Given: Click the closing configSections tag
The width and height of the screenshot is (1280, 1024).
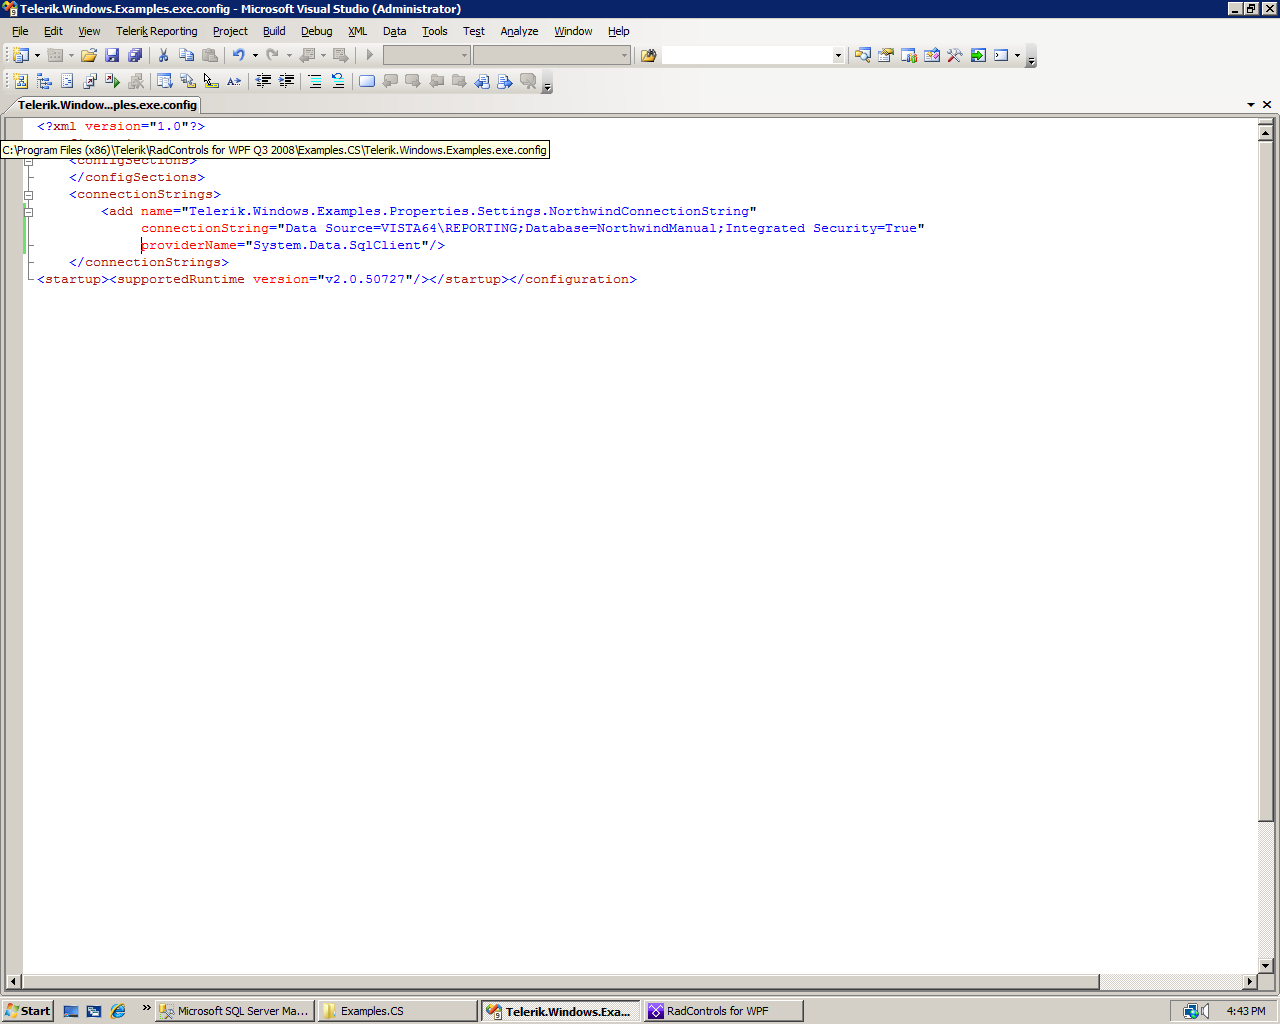Looking at the screenshot, I should (x=137, y=177).
